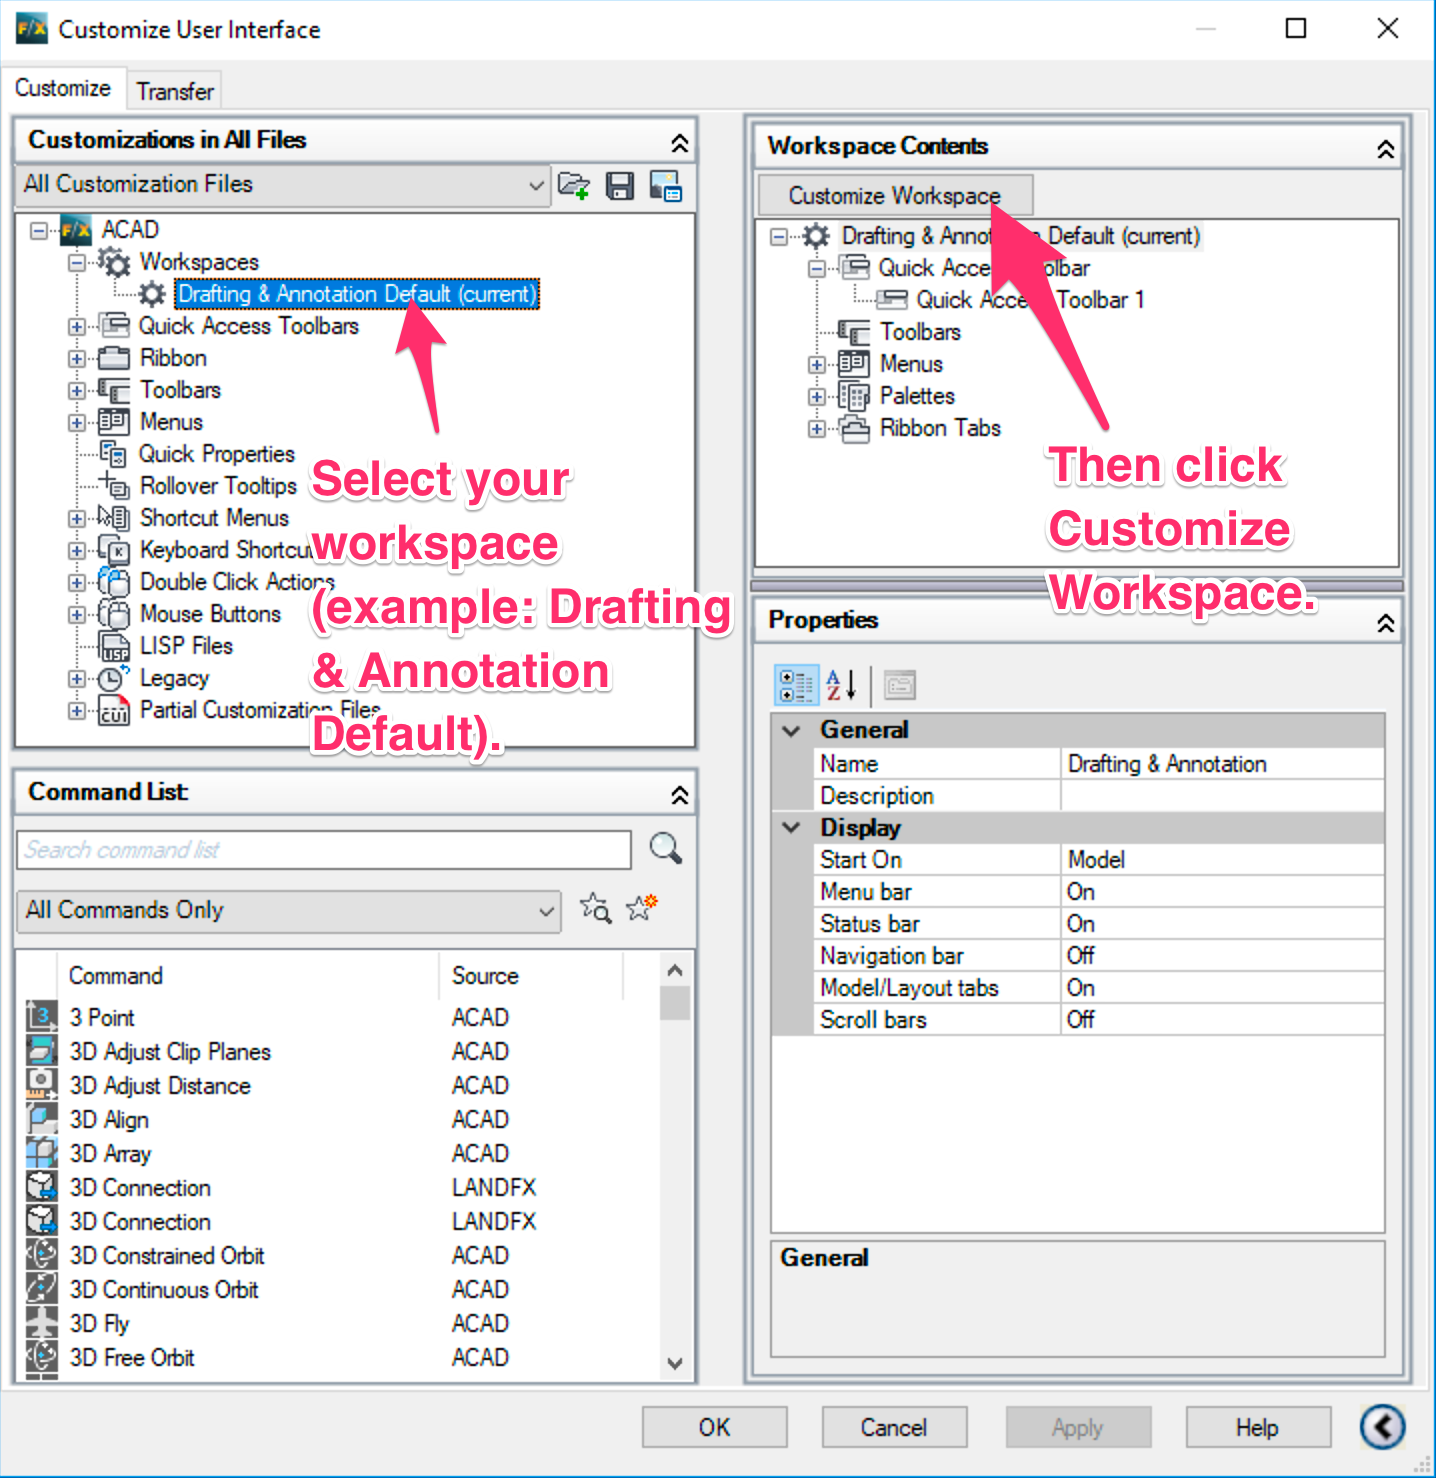Open the All Commands Only filter dropdown
The height and width of the screenshot is (1478, 1436).
coord(288,911)
